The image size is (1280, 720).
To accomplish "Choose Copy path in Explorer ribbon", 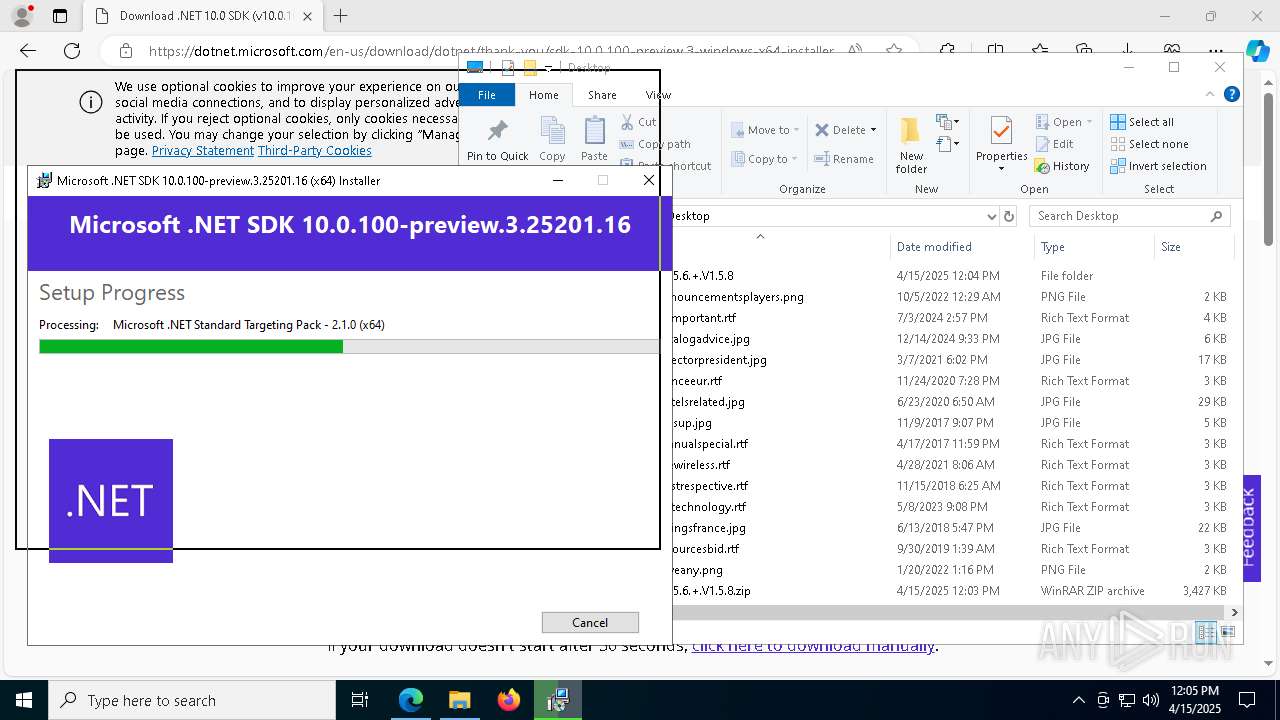I will click(x=656, y=144).
